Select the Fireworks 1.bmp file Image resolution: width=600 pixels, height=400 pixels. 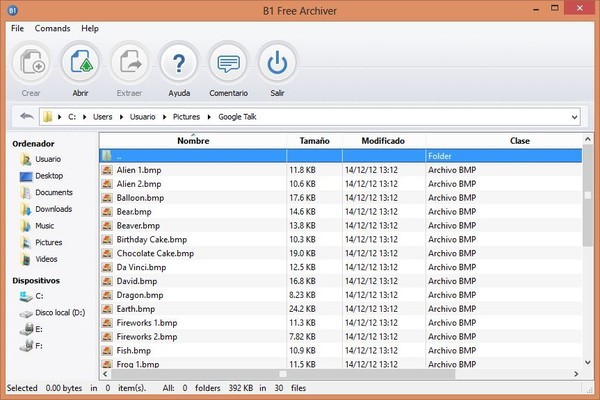tap(147, 323)
